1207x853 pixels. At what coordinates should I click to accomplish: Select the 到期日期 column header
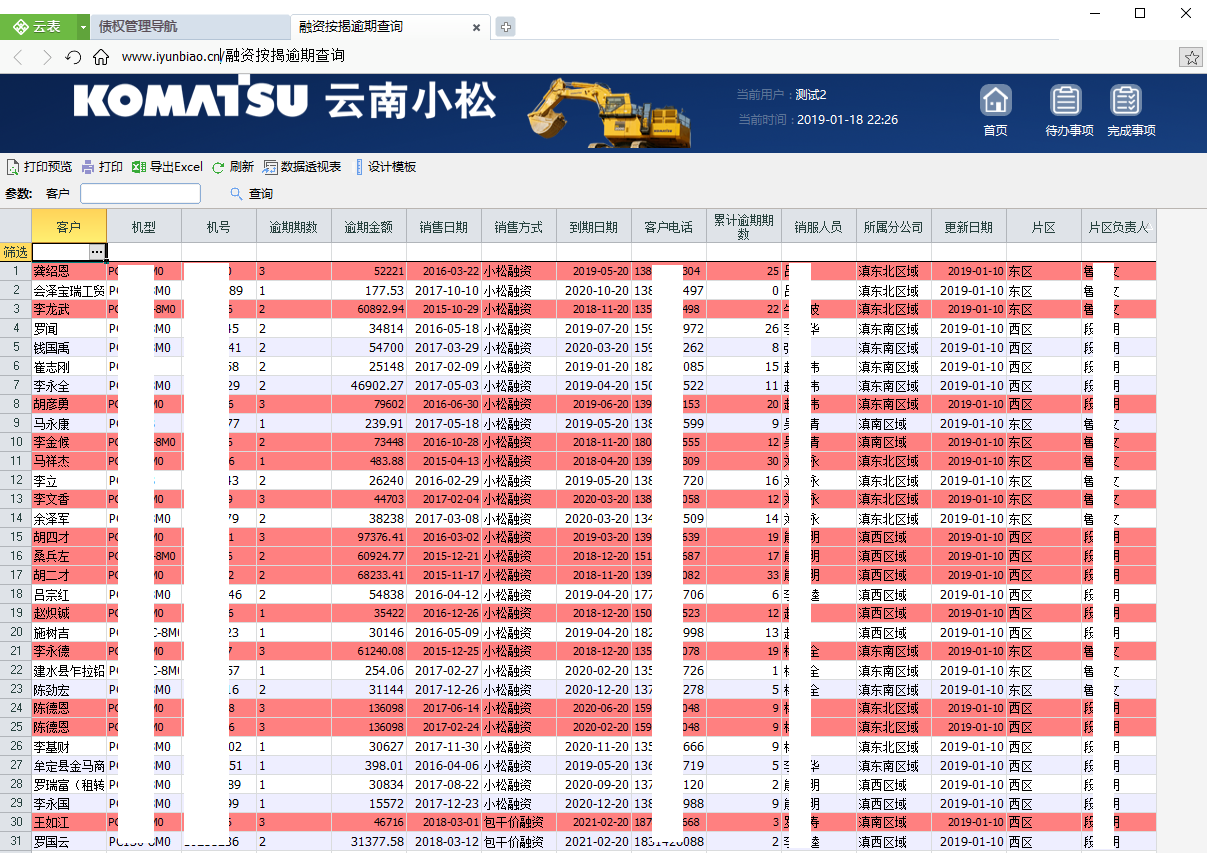[594, 227]
